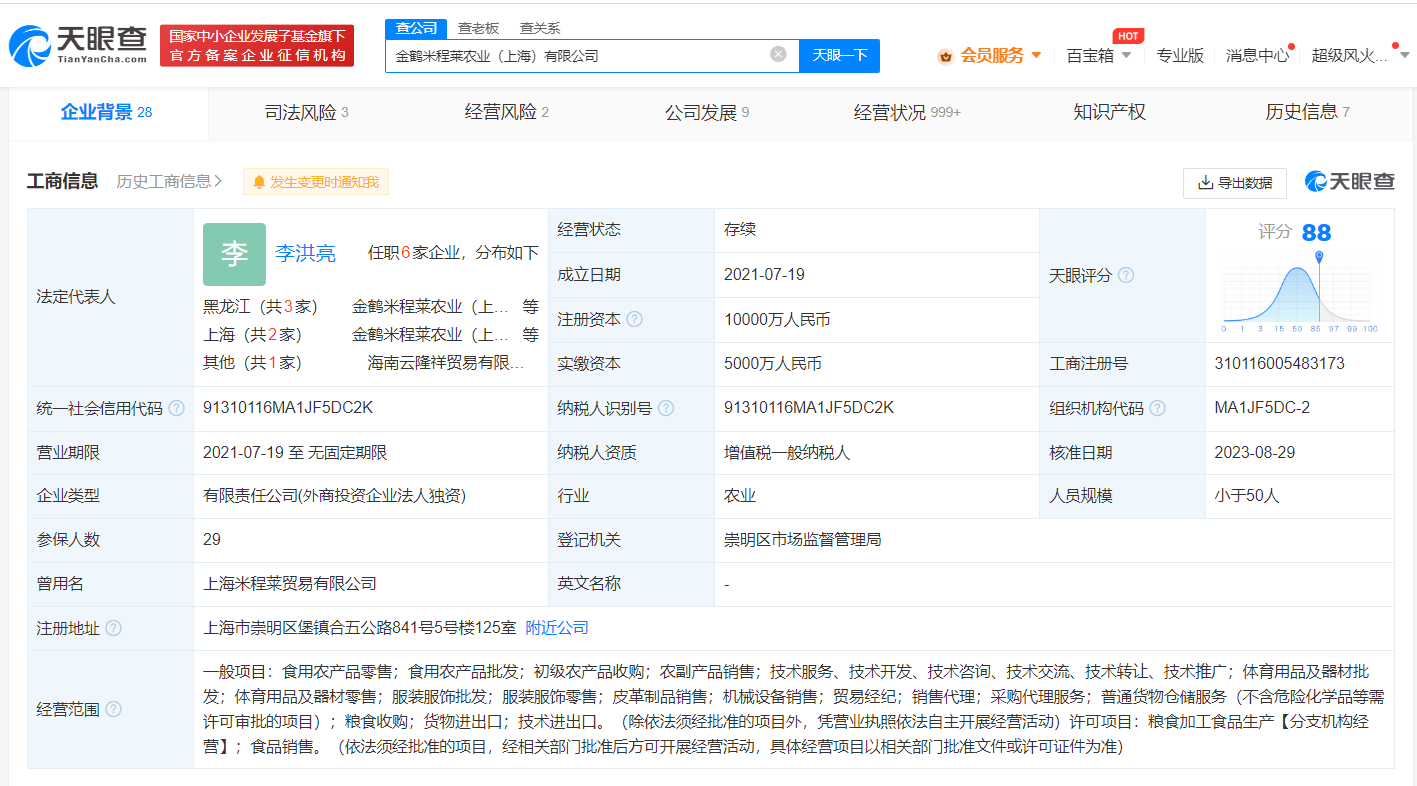
Task: Click the 导出数据 export button
Action: pos(1235,182)
